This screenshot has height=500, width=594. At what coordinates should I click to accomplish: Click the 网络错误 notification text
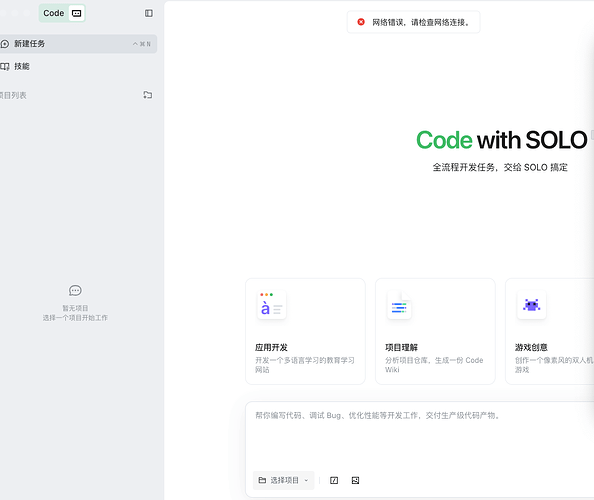click(x=421, y=22)
